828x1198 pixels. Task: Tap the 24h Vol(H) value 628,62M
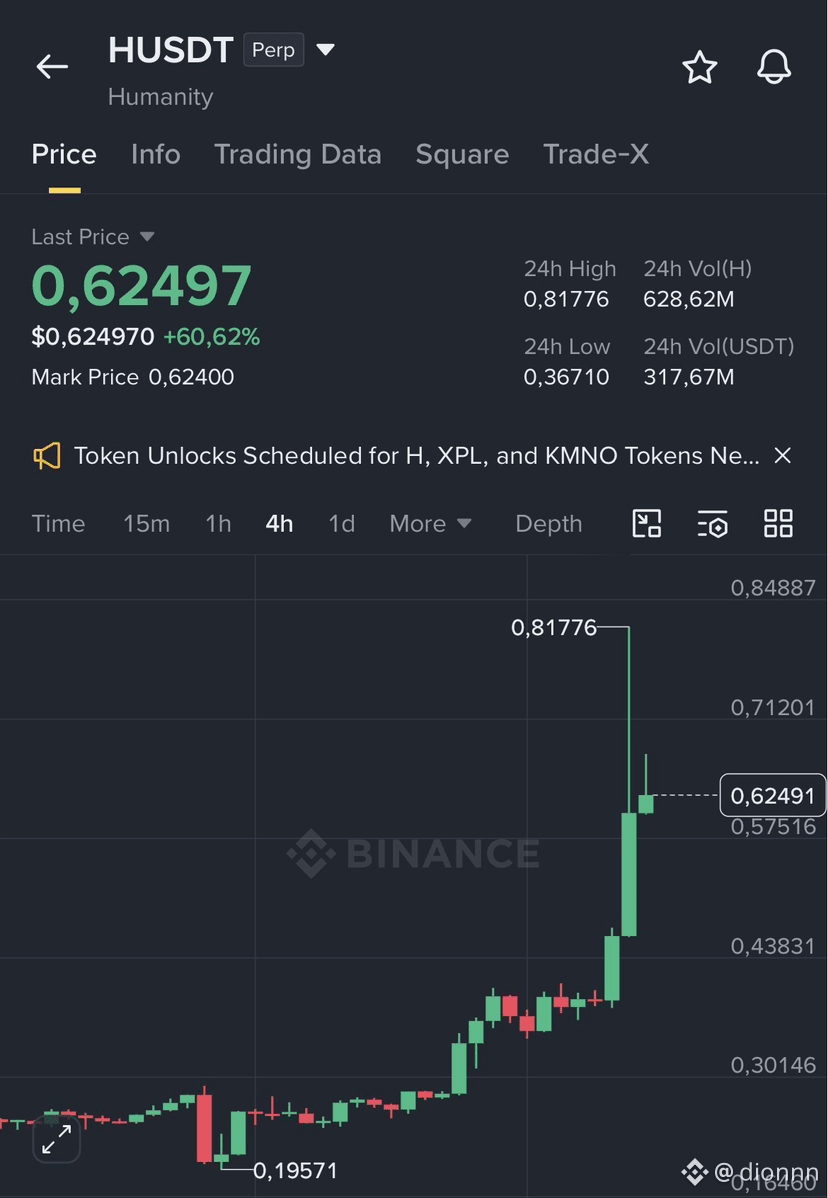pos(688,299)
